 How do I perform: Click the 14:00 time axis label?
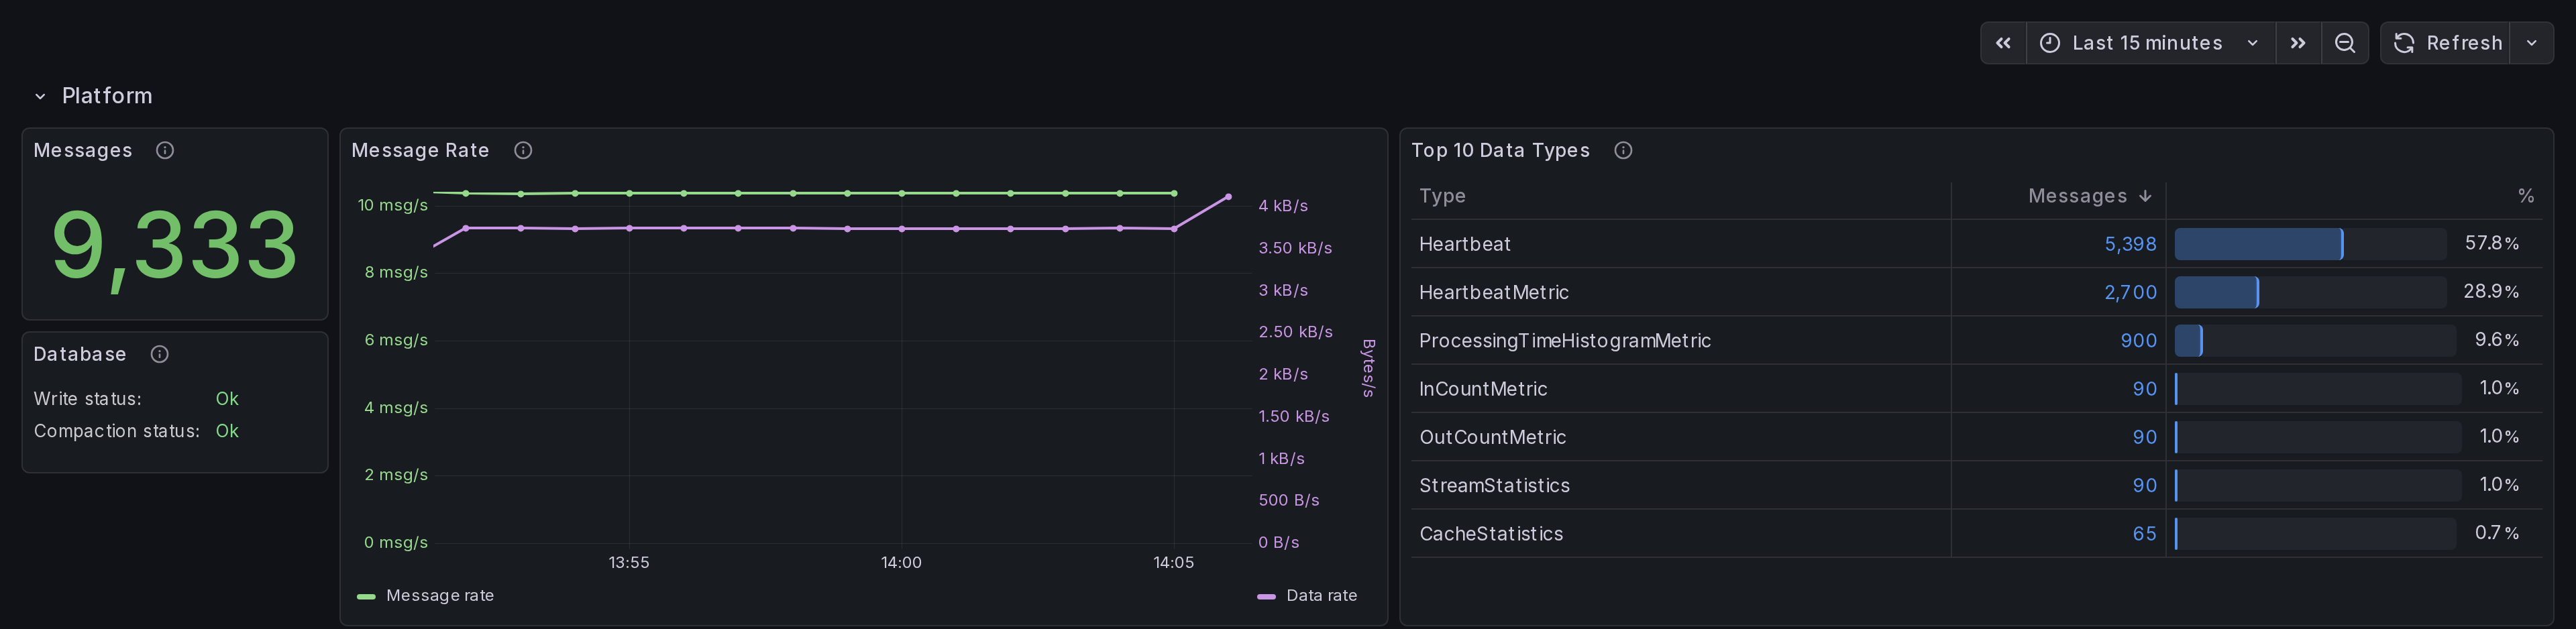pos(901,563)
